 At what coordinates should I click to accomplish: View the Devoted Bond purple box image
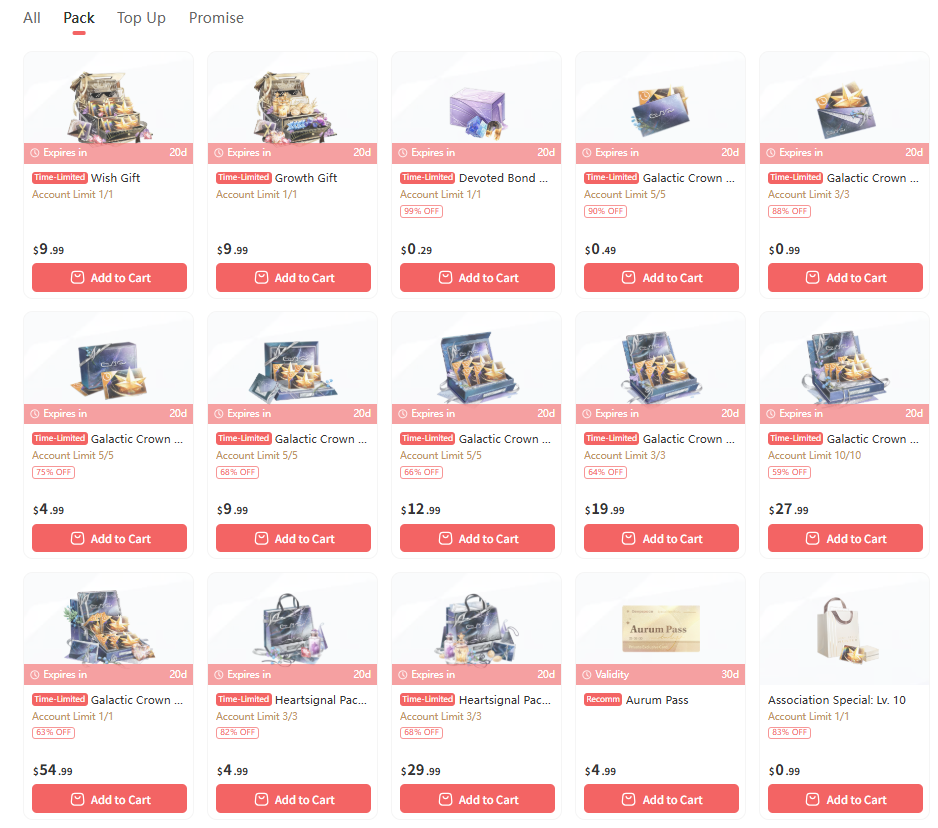pyautogui.click(x=477, y=112)
